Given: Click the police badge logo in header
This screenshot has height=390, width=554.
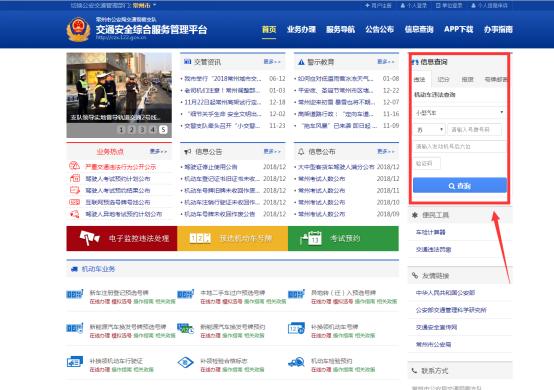Looking at the screenshot, I should tap(78, 30).
